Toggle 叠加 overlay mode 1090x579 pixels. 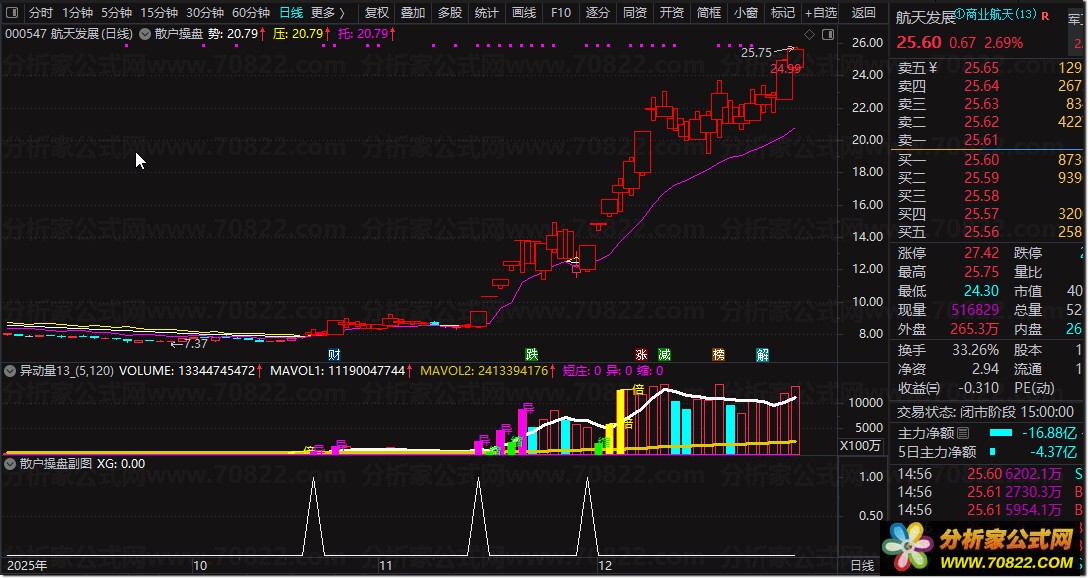[x=412, y=13]
